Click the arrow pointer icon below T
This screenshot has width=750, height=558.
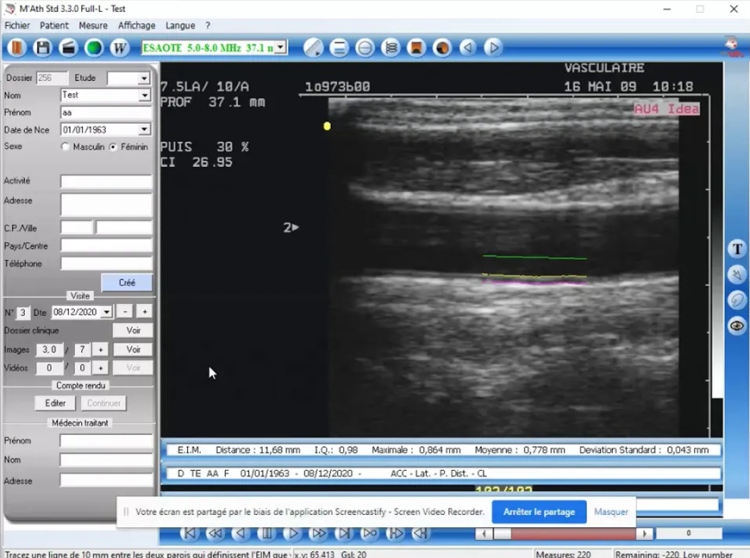pos(737,275)
